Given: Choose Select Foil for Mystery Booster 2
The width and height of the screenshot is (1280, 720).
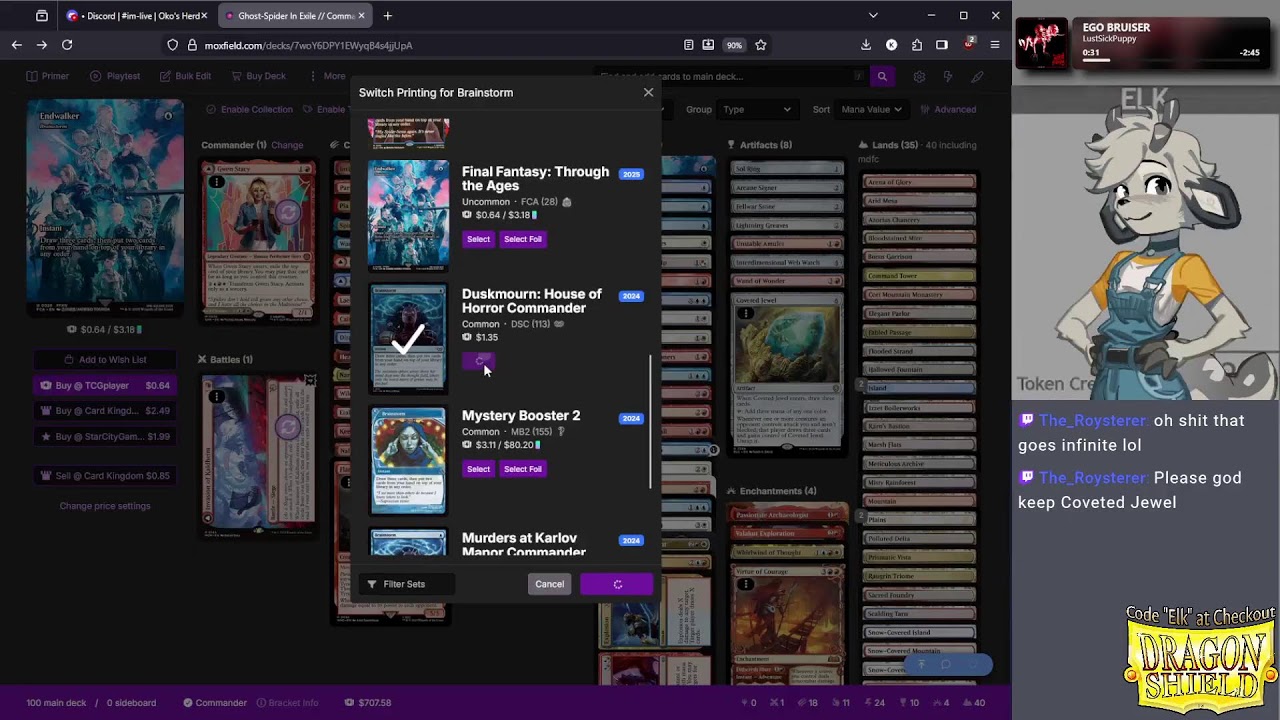Looking at the screenshot, I should [x=523, y=469].
